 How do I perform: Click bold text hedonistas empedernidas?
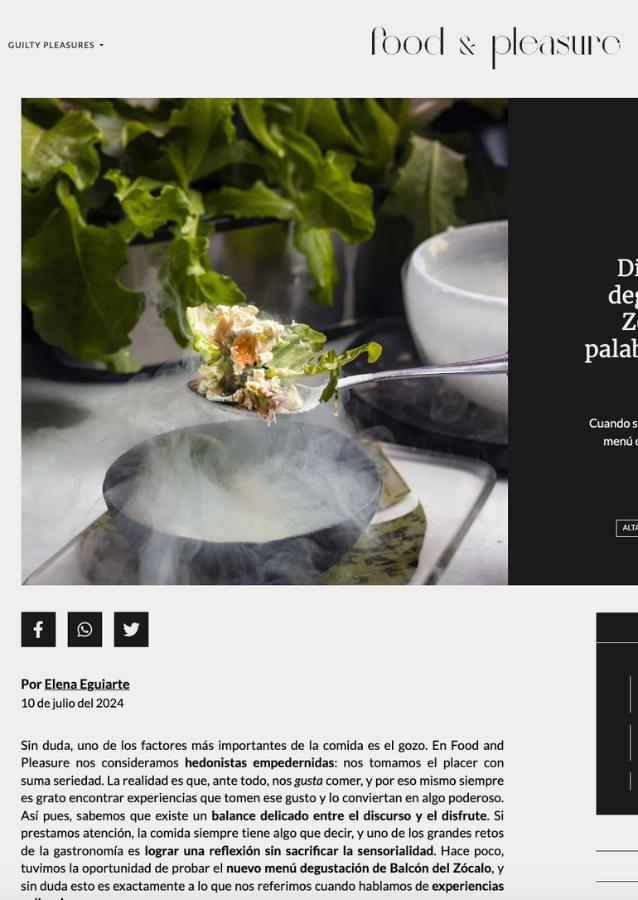259,763
